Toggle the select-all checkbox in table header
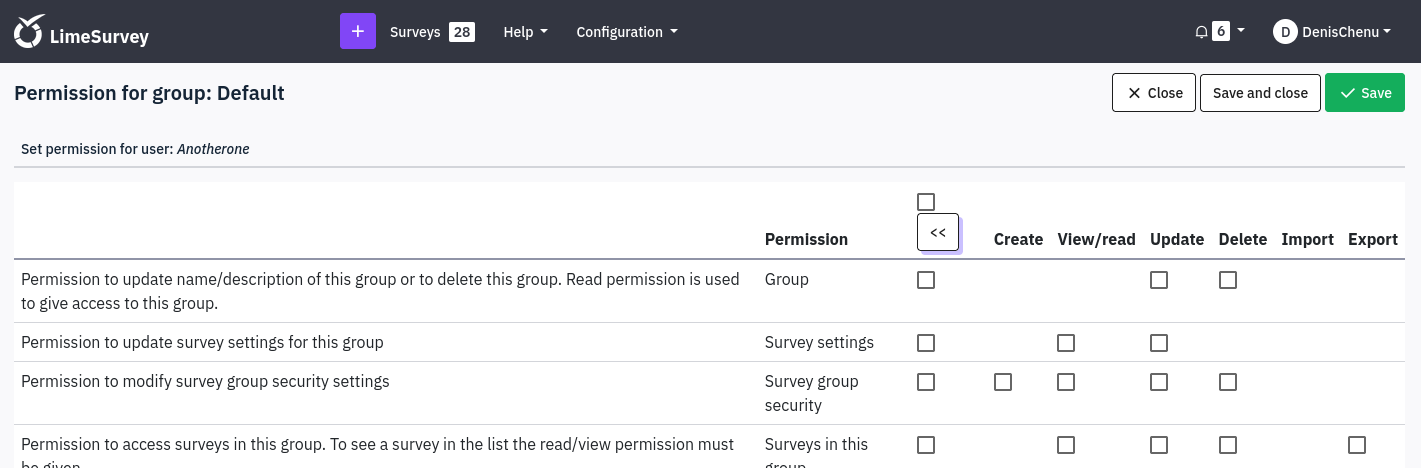 [926, 202]
